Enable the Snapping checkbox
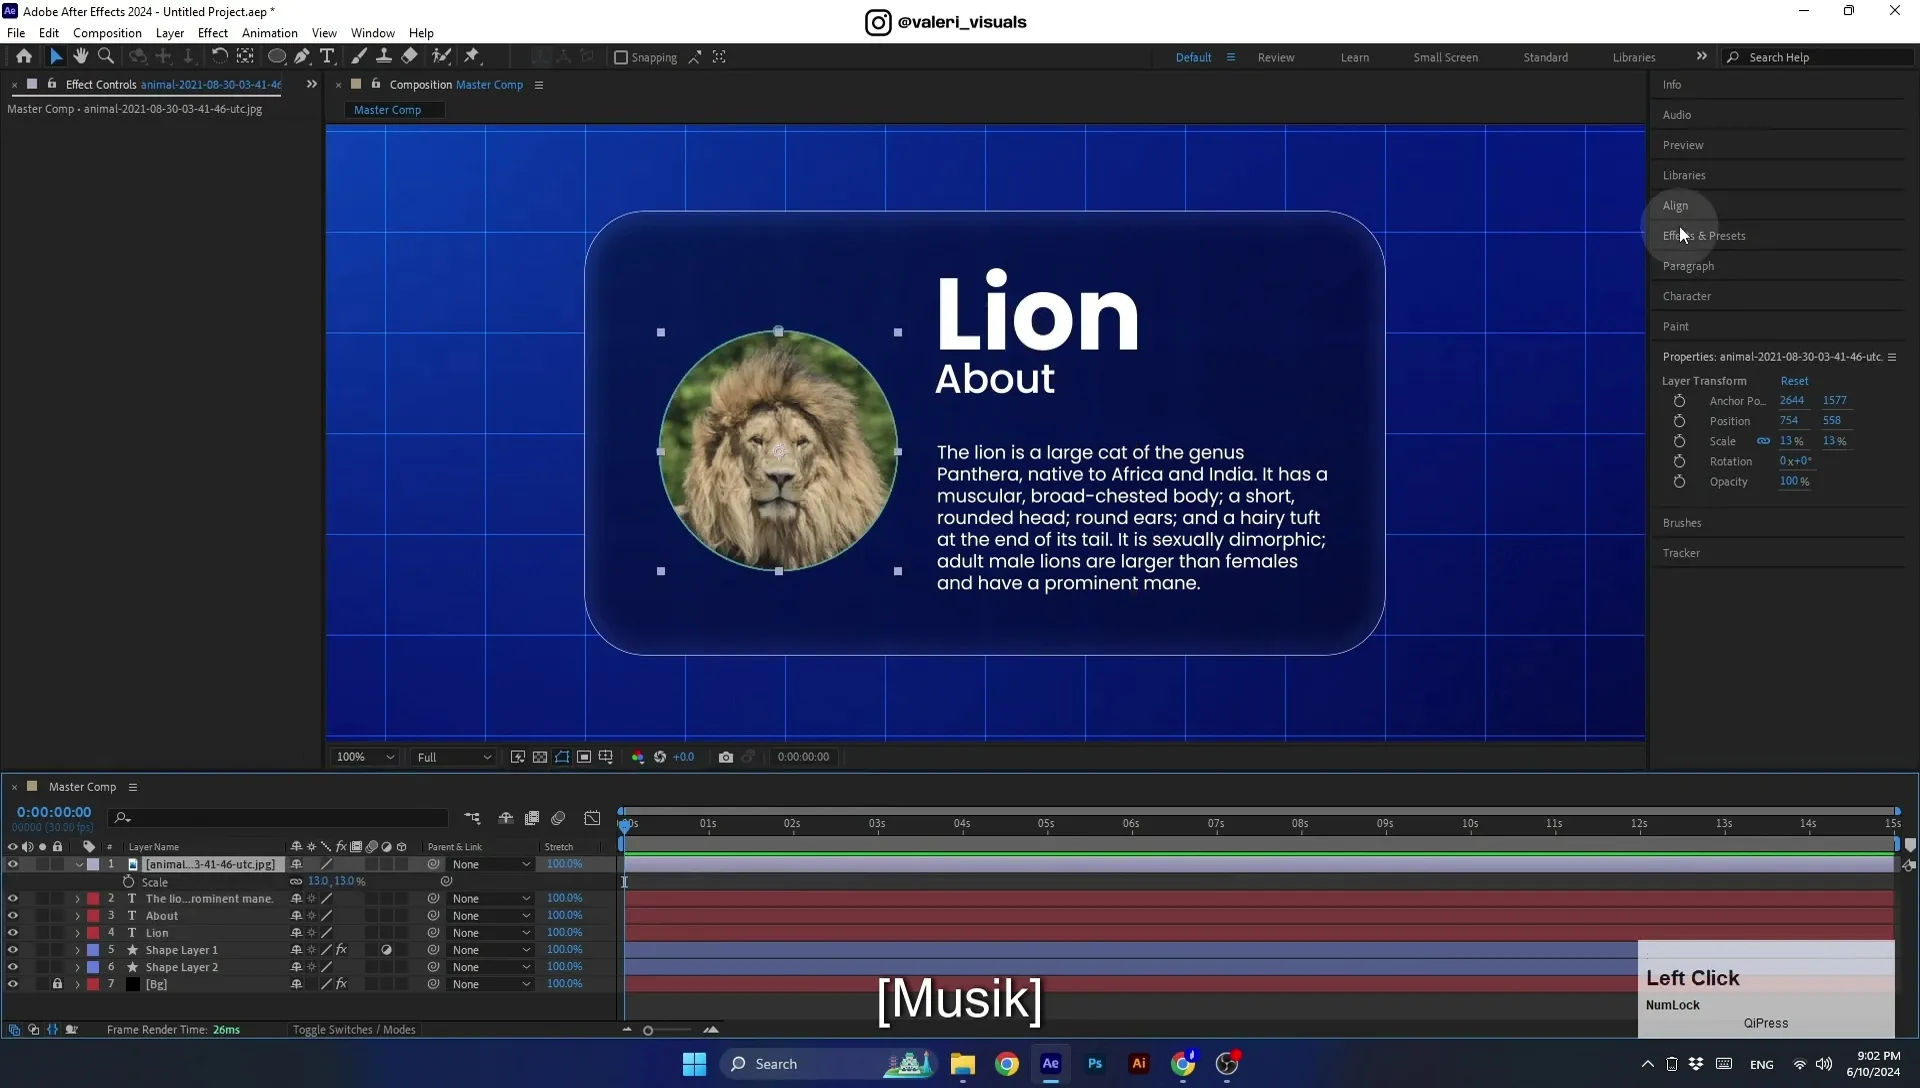This screenshot has width=1920, height=1088. click(x=621, y=58)
